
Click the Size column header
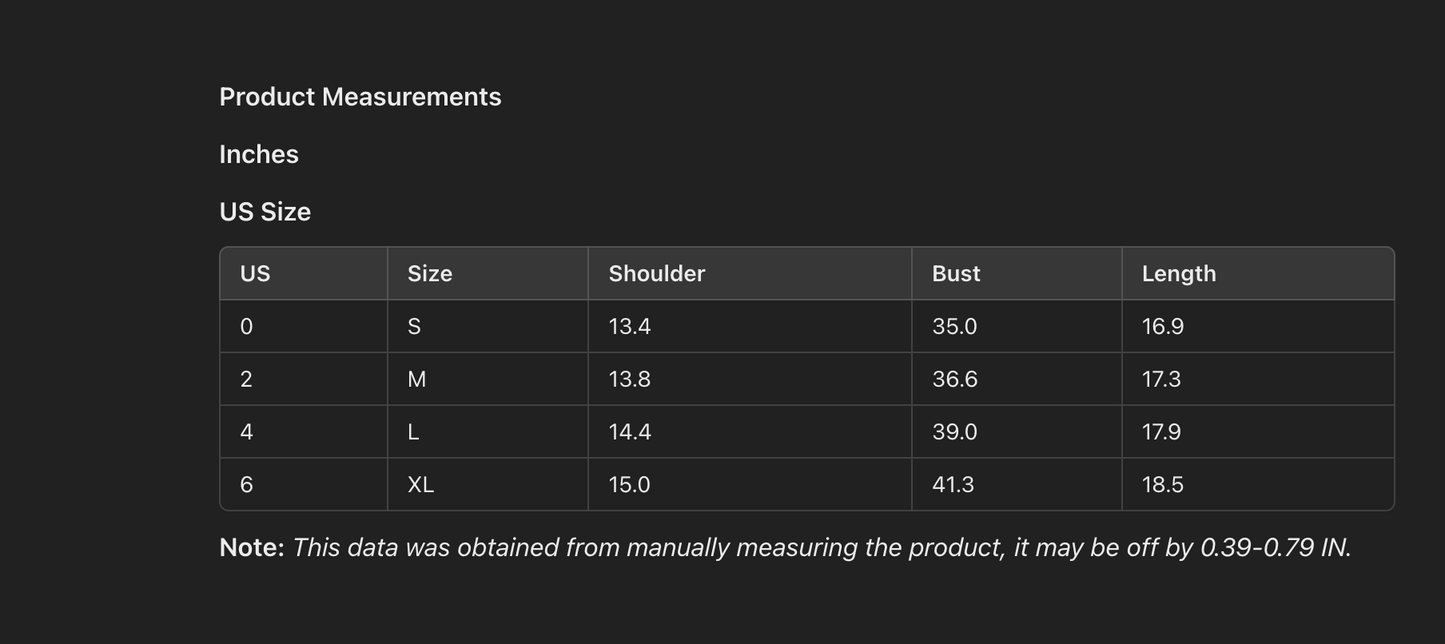point(430,274)
